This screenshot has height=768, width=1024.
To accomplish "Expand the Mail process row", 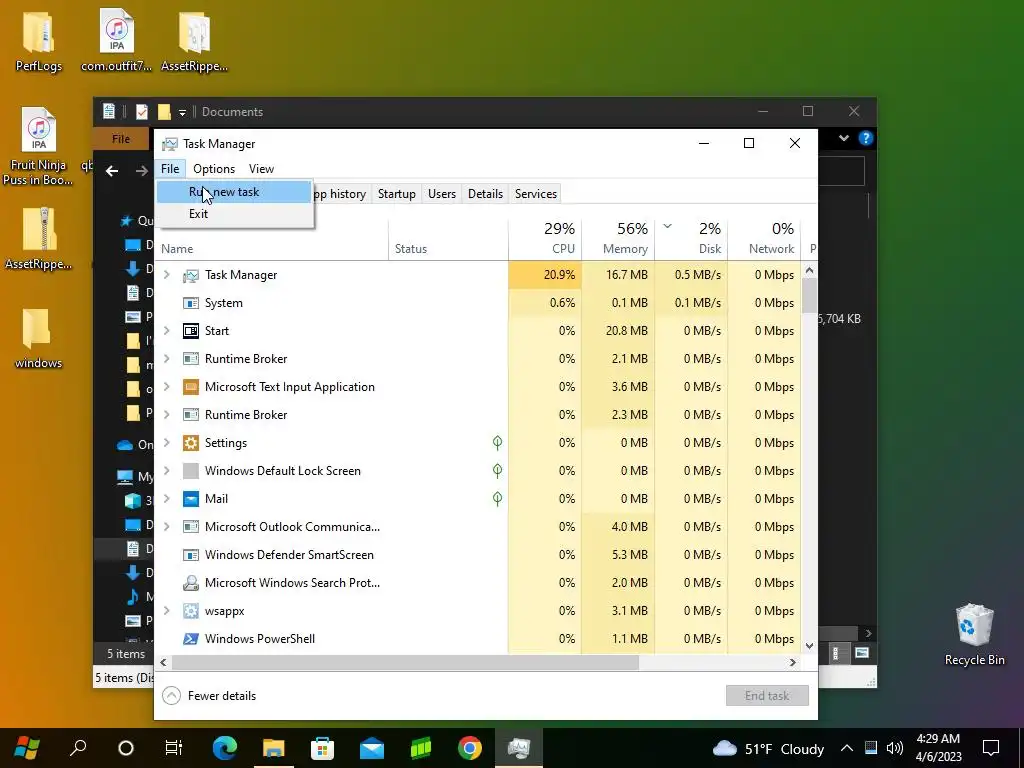I will [x=167, y=499].
